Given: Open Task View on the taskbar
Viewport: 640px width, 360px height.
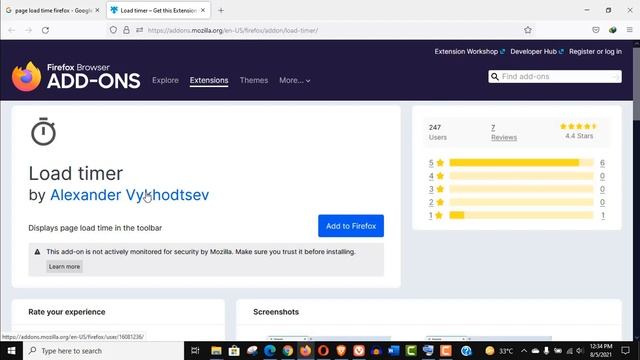Looking at the screenshot, I should (195, 351).
